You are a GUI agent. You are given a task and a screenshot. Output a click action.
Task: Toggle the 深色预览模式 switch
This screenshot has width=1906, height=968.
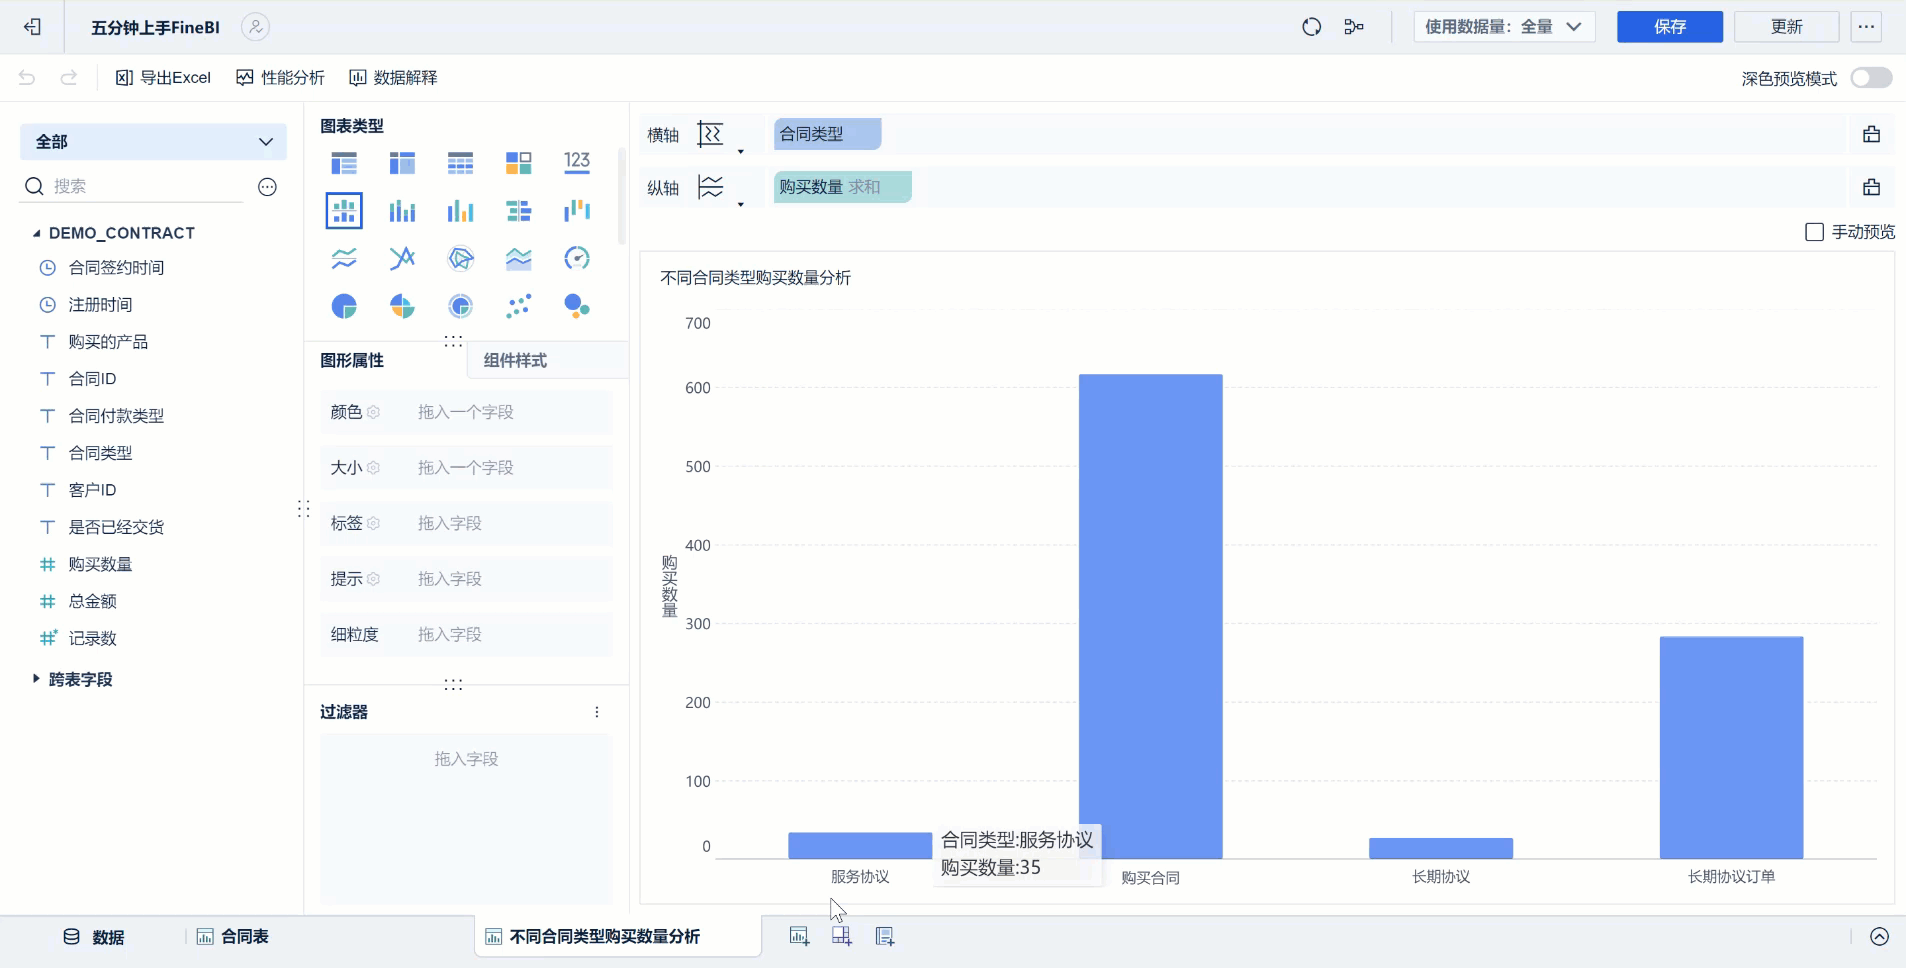pyautogui.click(x=1871, y=78)
